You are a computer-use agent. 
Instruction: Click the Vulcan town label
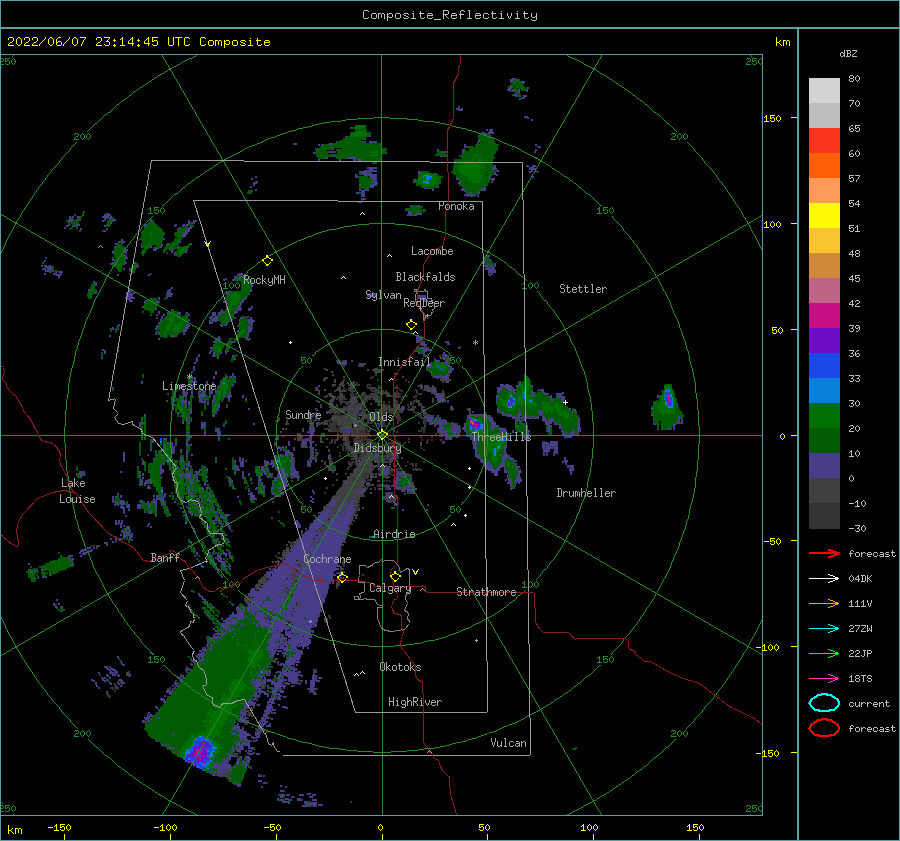(x=508, y=743)
